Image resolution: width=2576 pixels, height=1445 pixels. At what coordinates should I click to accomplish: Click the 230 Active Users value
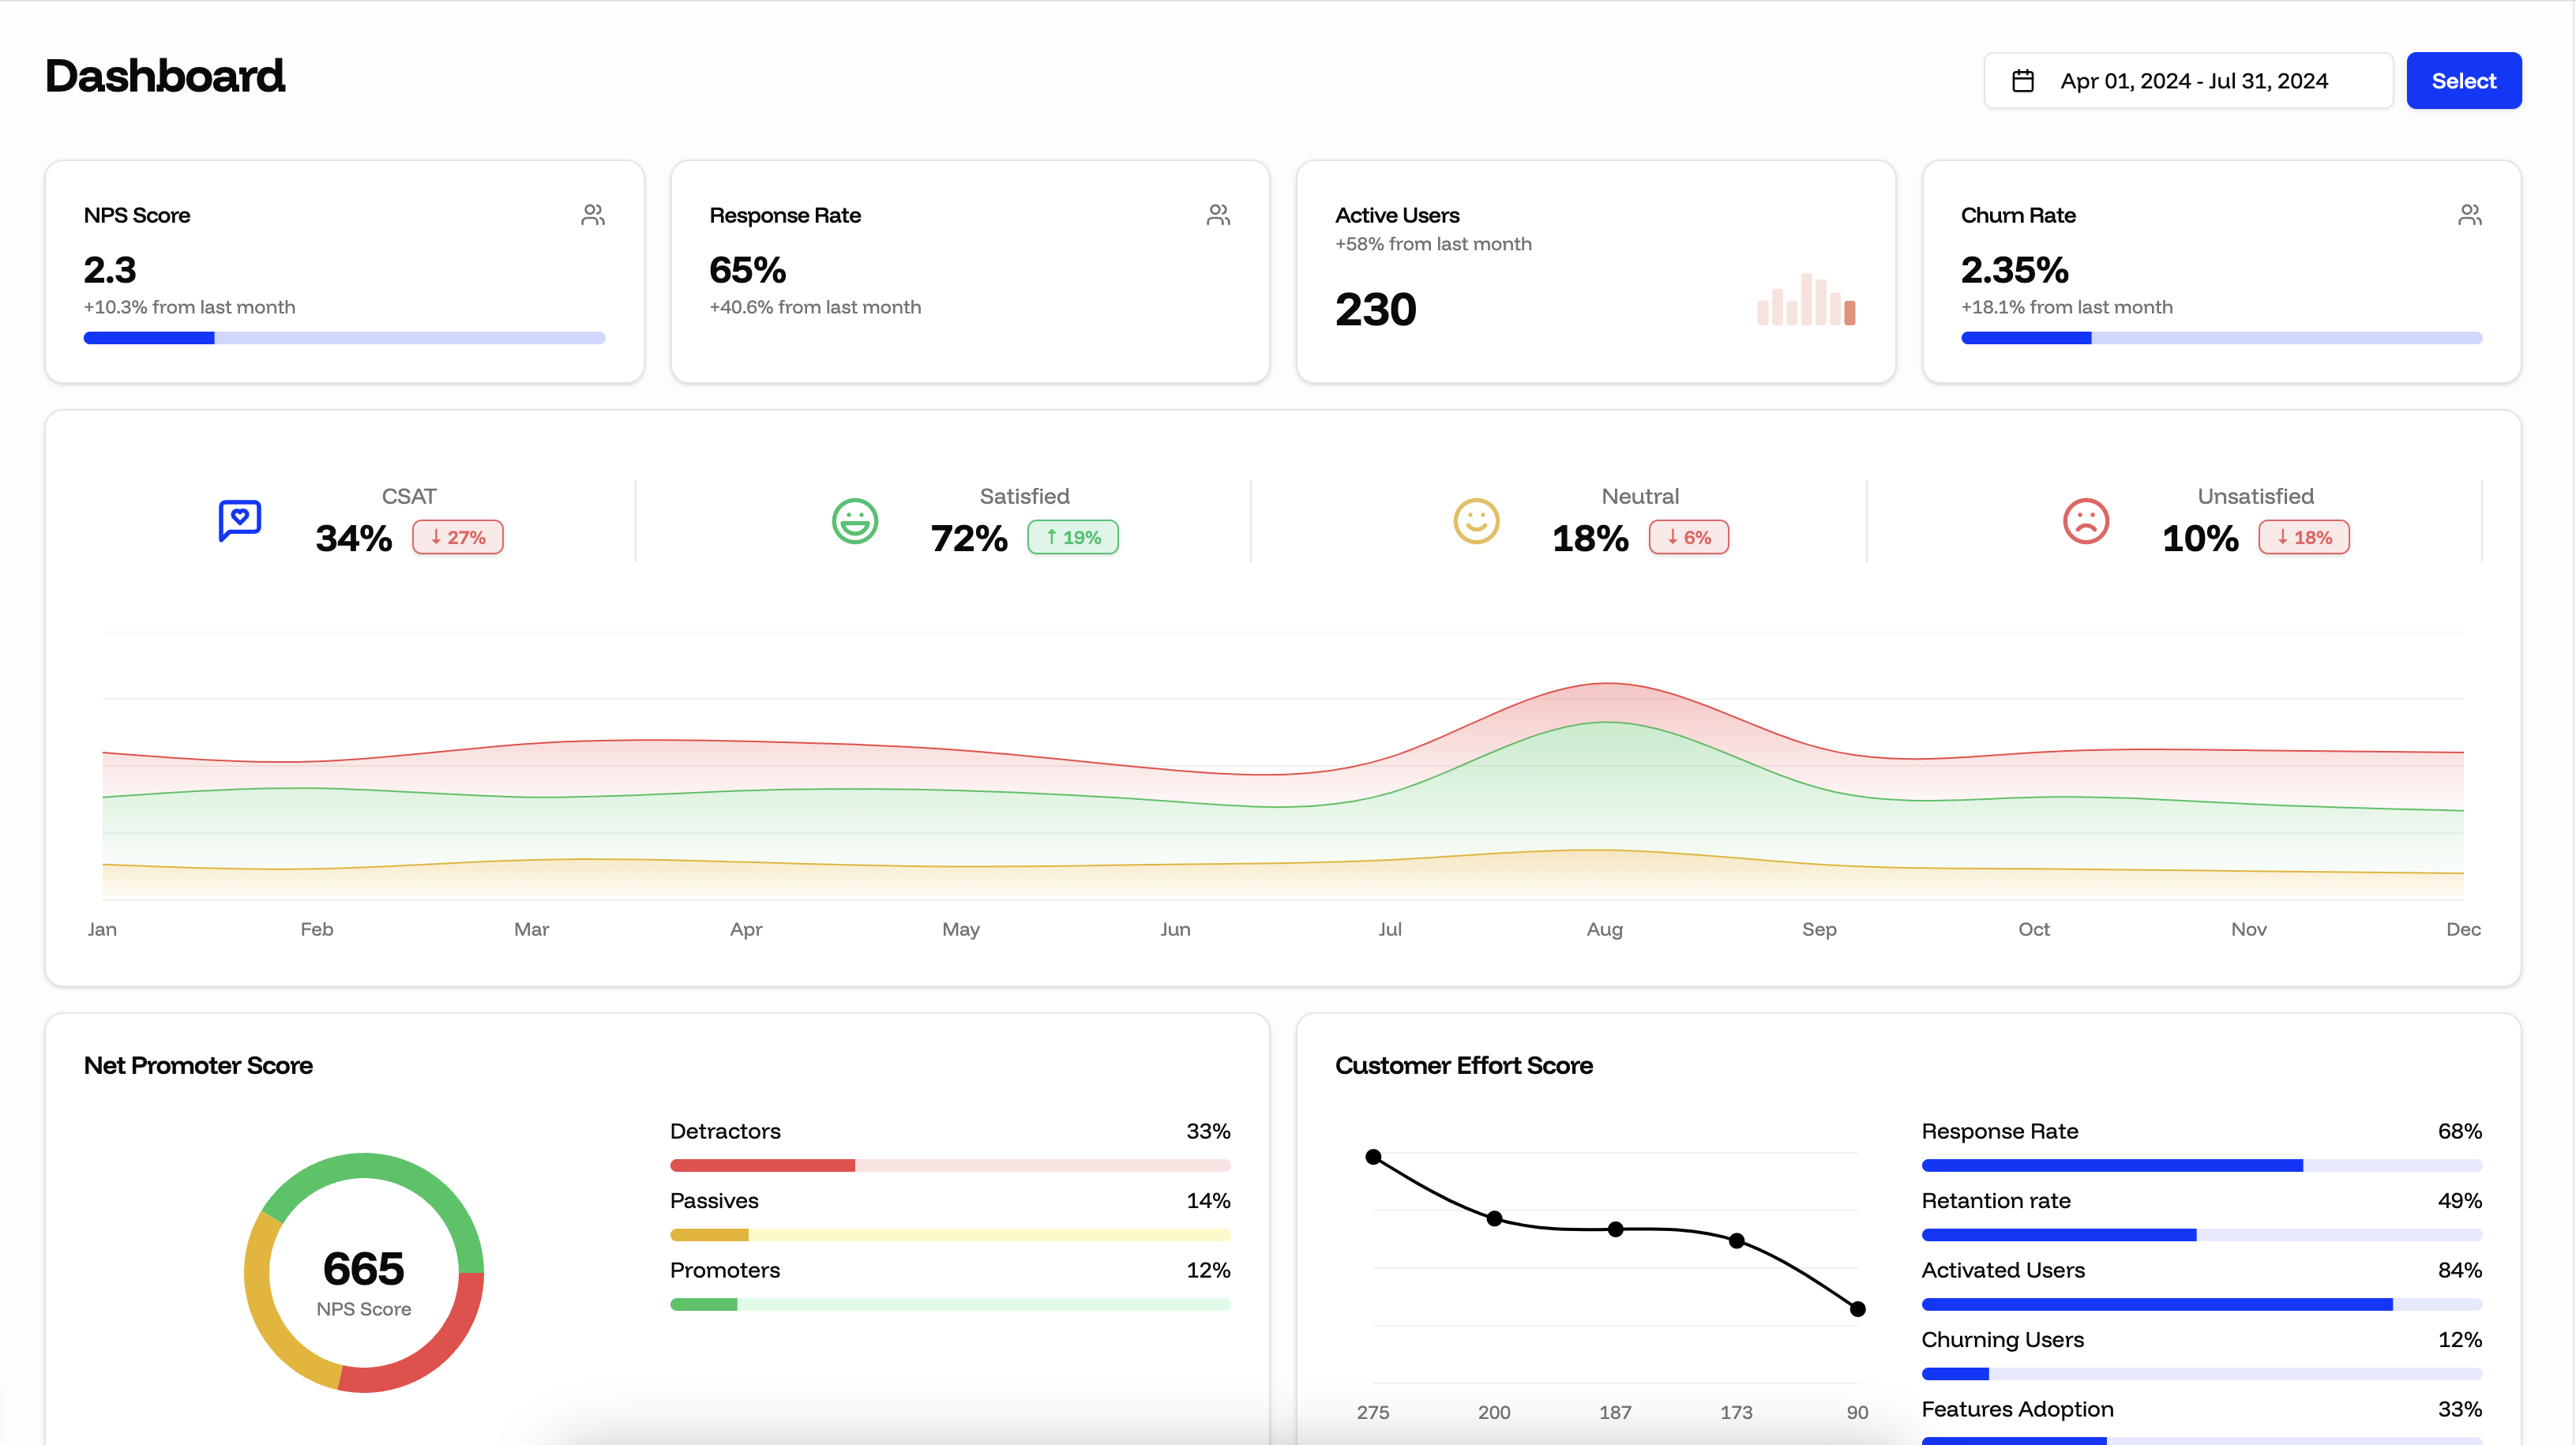point(1376,309)
